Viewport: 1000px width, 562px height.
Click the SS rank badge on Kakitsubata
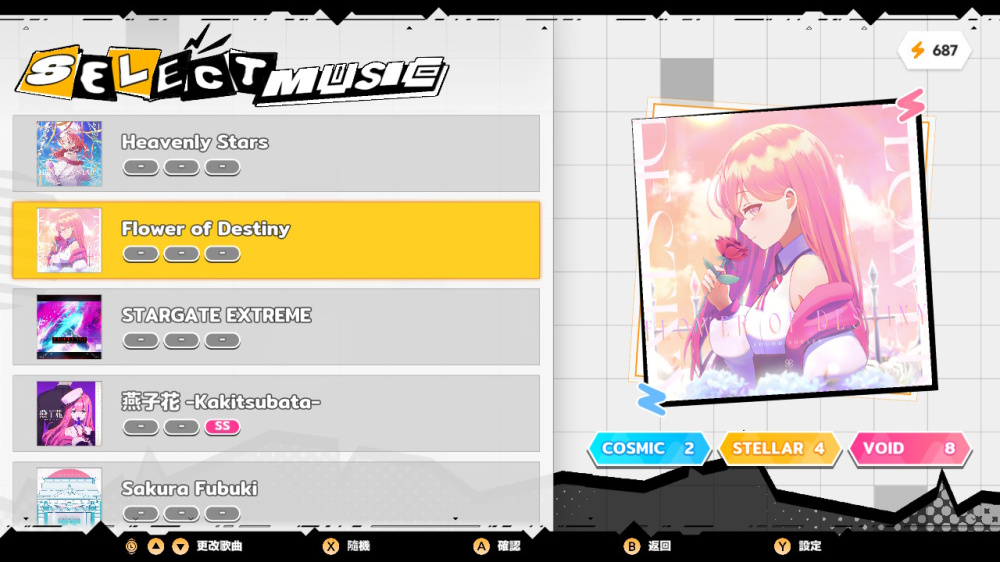[222, 426]
